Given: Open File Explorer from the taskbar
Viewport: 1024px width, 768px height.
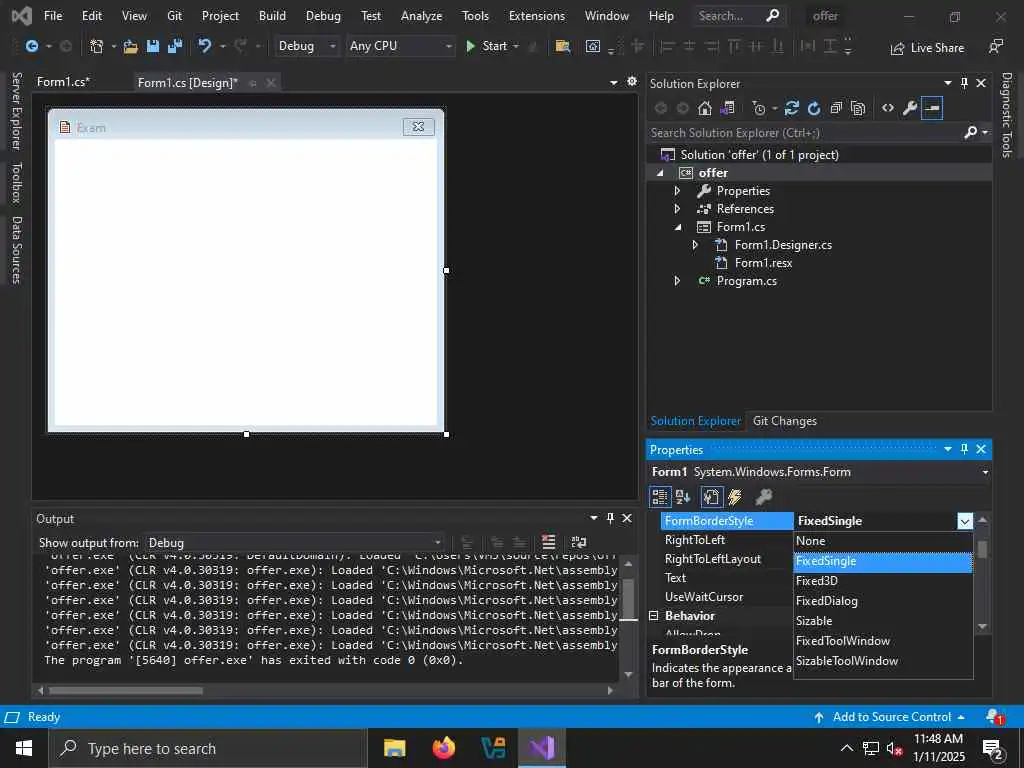Looking at the screenshot, I should (x=394, y=748).
